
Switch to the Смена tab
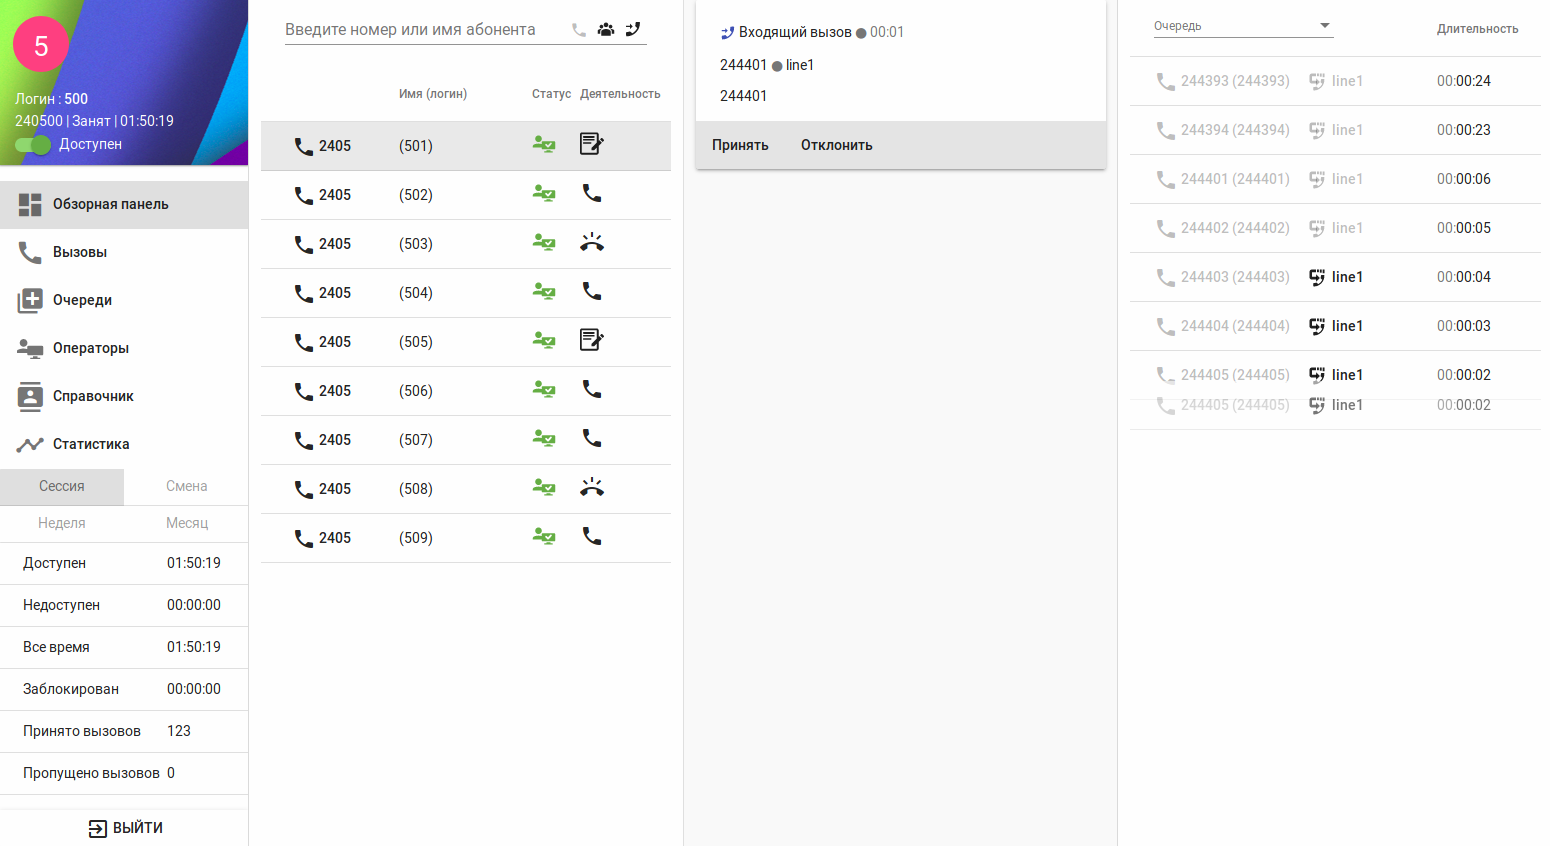click(186, 486)
